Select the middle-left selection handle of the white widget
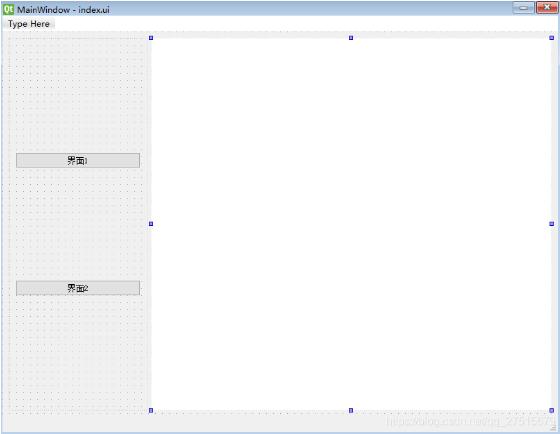The image size is (560, 434). [x=151, y=224]
